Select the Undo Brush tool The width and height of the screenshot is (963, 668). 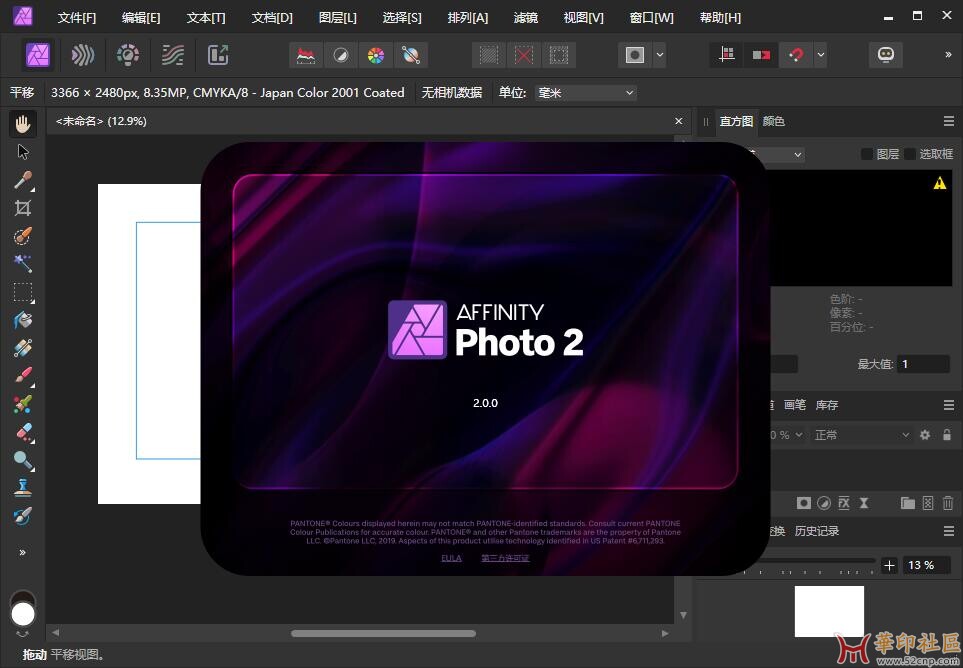coord(23,516)
